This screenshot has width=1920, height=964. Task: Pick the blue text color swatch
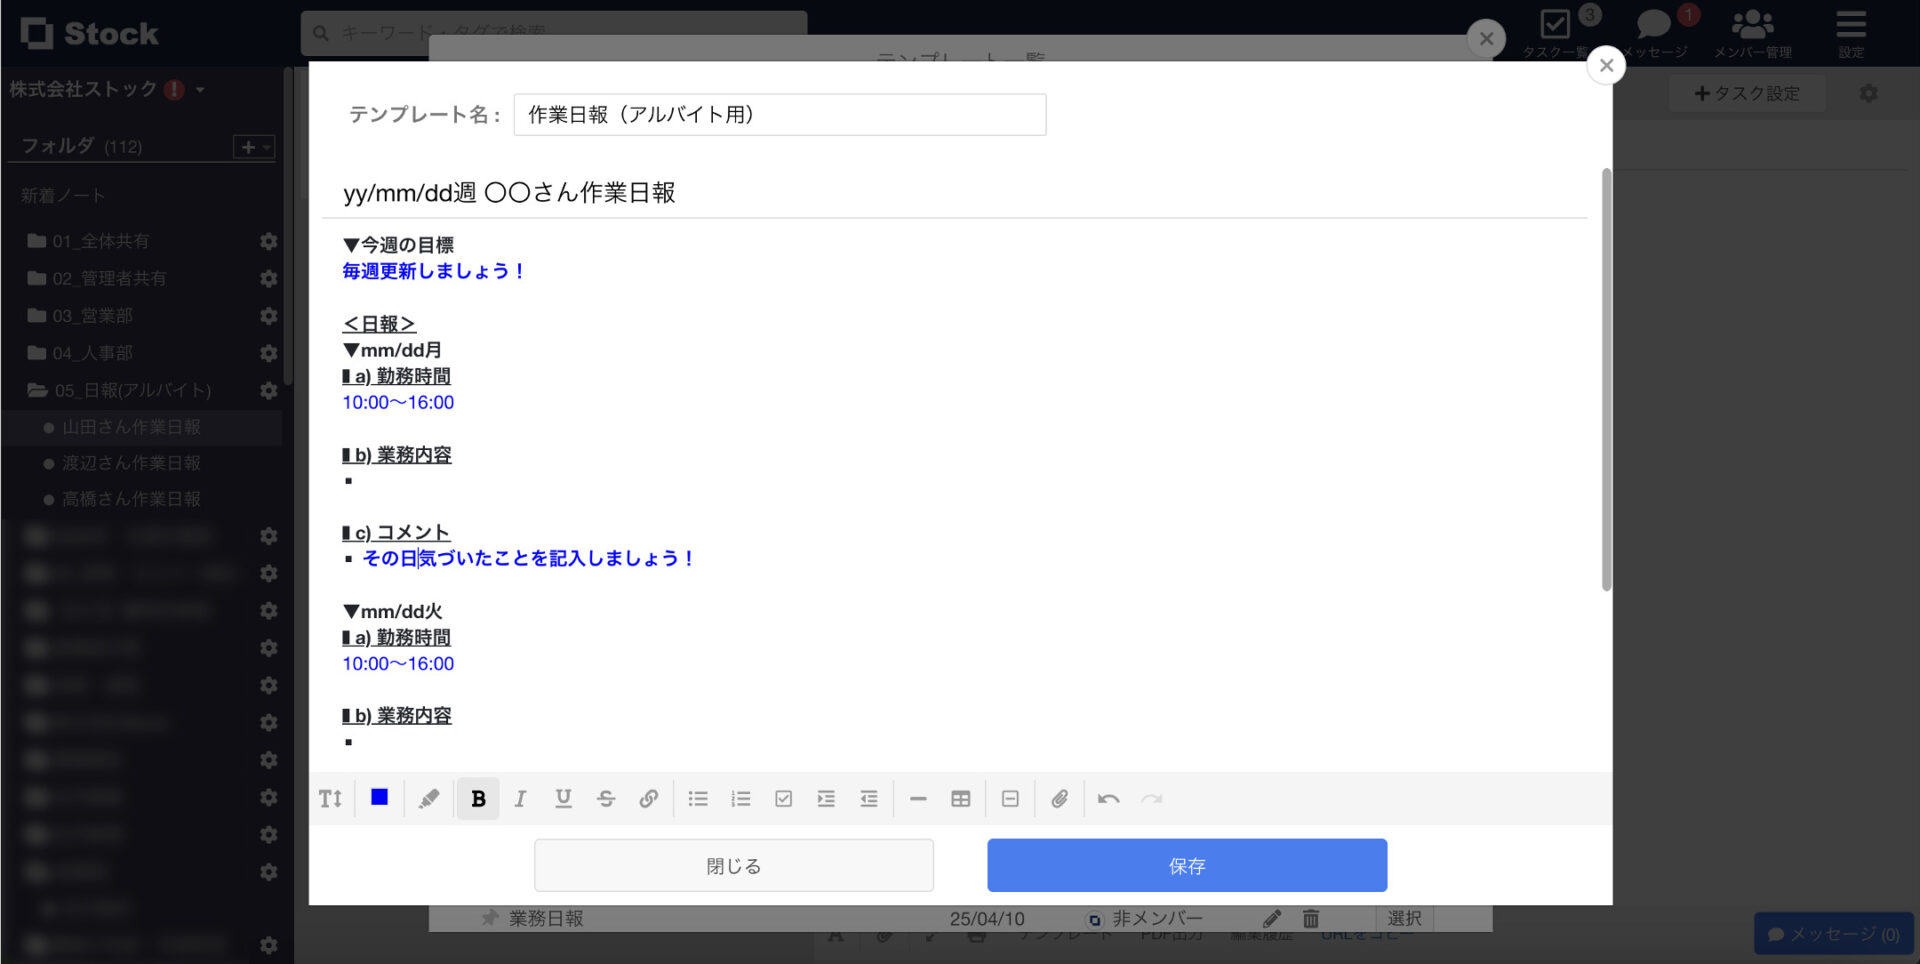click(x=379, y=797)
